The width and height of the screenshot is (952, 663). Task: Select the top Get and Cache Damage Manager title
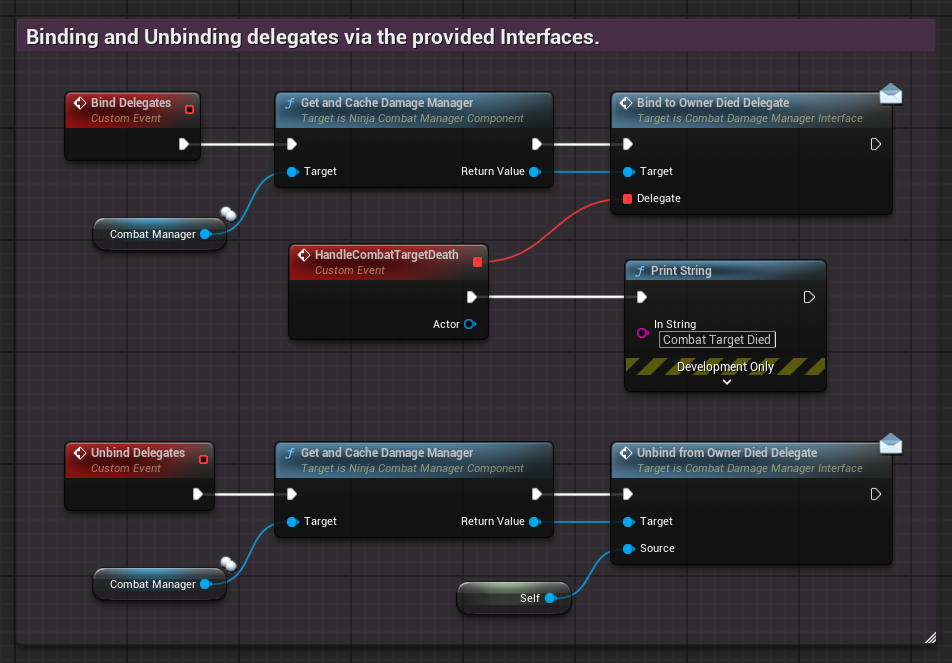point(387,103)
